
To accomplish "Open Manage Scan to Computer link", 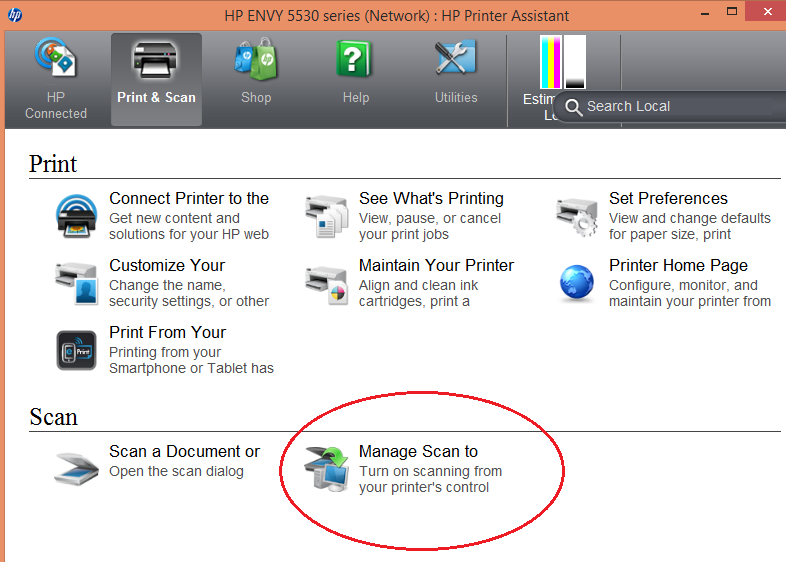I will point(418,451).
